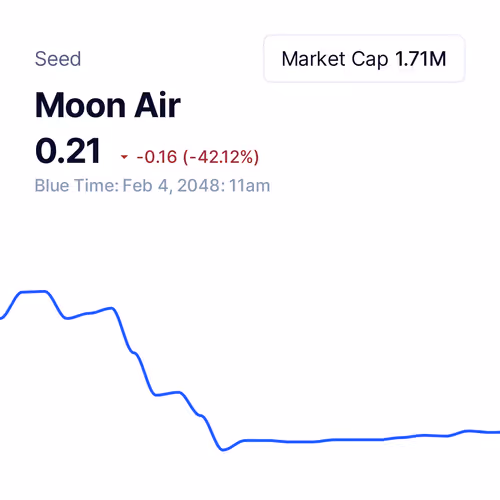Click the (-42.12%) percentage change text

[221, 157]
